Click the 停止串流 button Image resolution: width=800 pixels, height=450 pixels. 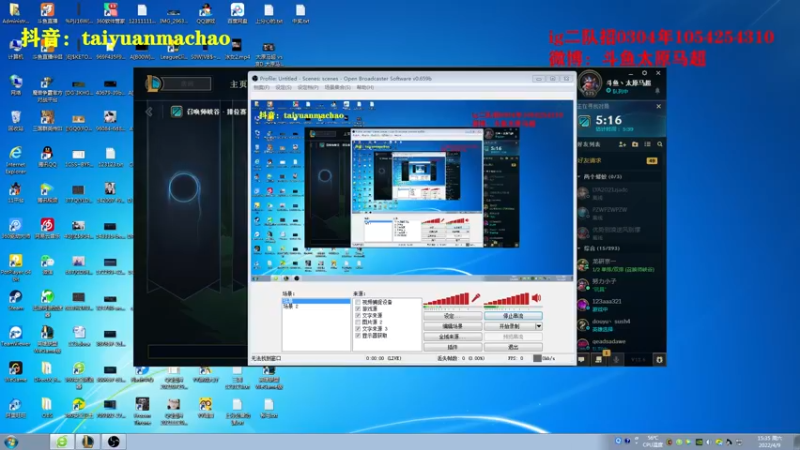tap(513, 316)
